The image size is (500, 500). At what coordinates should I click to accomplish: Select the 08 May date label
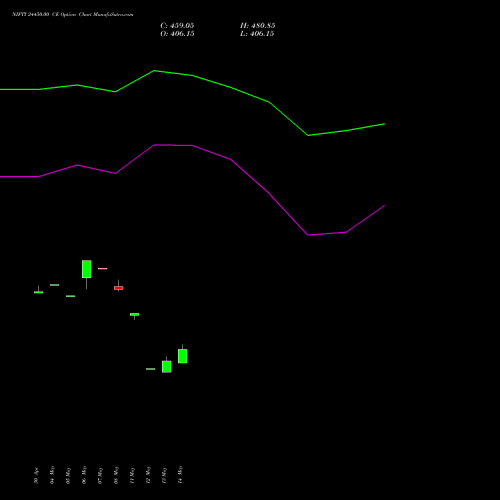(x=116, y=475)
